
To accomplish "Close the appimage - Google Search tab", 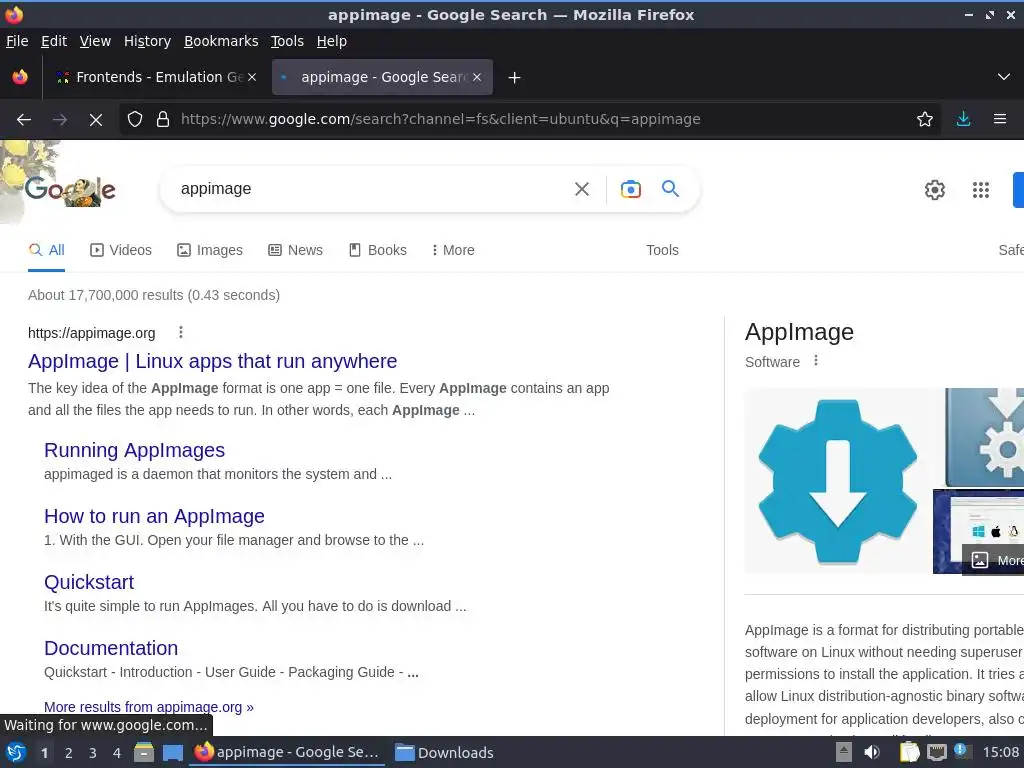I will [477, 77].
